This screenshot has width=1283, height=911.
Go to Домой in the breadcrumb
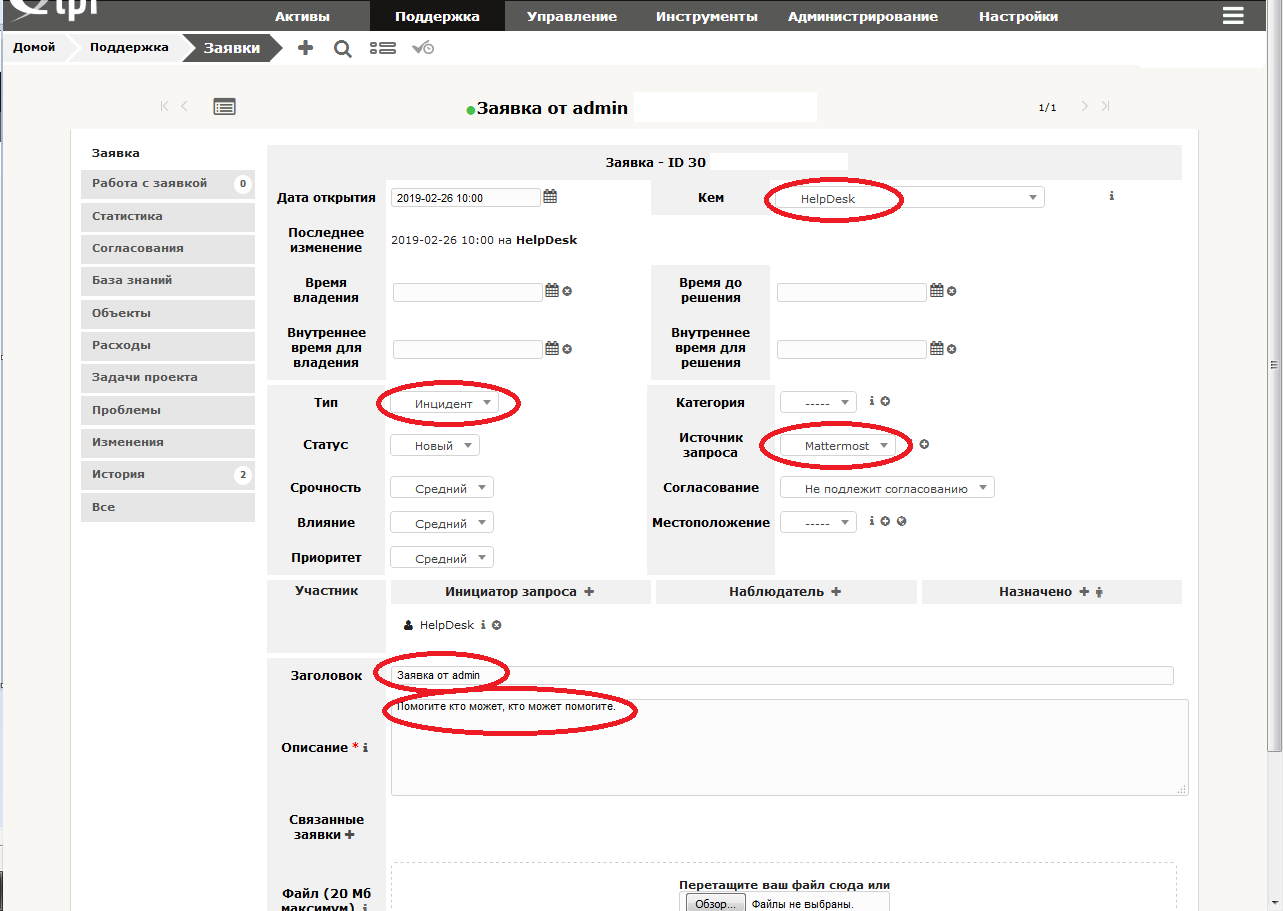[x=34, y=47]
